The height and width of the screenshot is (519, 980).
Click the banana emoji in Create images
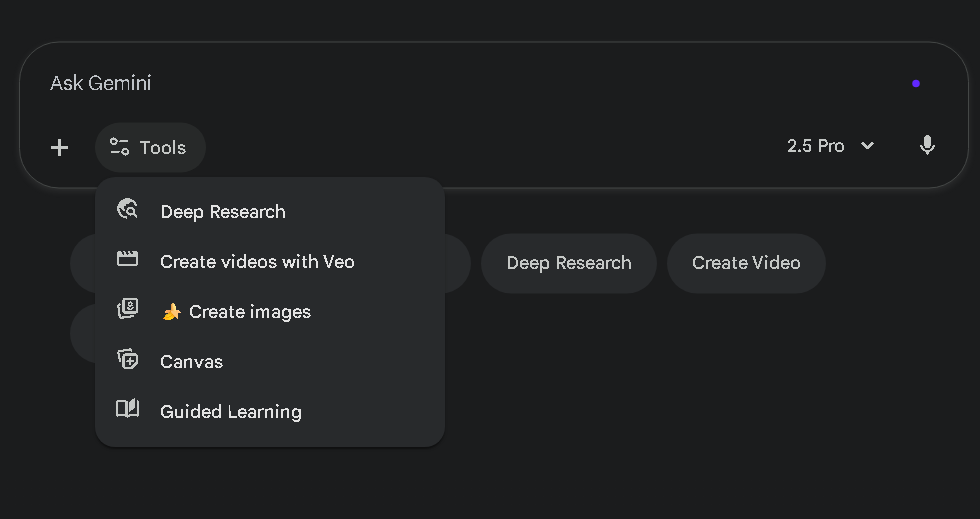(x=172, y=312)
